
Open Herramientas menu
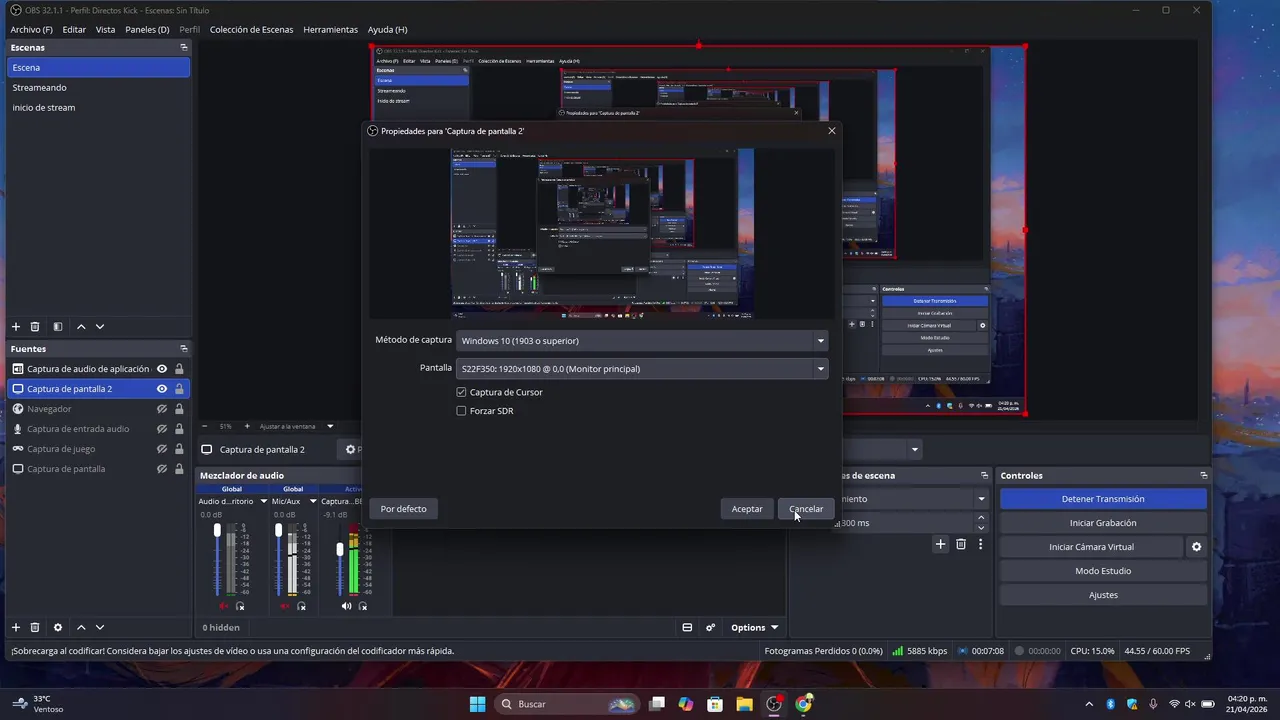pyautogui.click(x=330, y=29)
